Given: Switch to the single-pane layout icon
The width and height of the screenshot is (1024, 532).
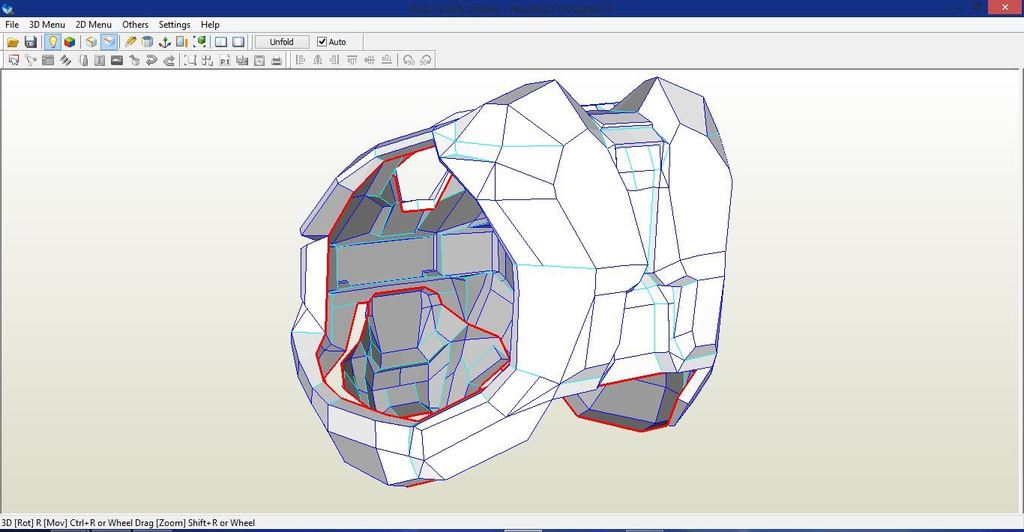Looking at the screenshot, I should tap(238, 42).
